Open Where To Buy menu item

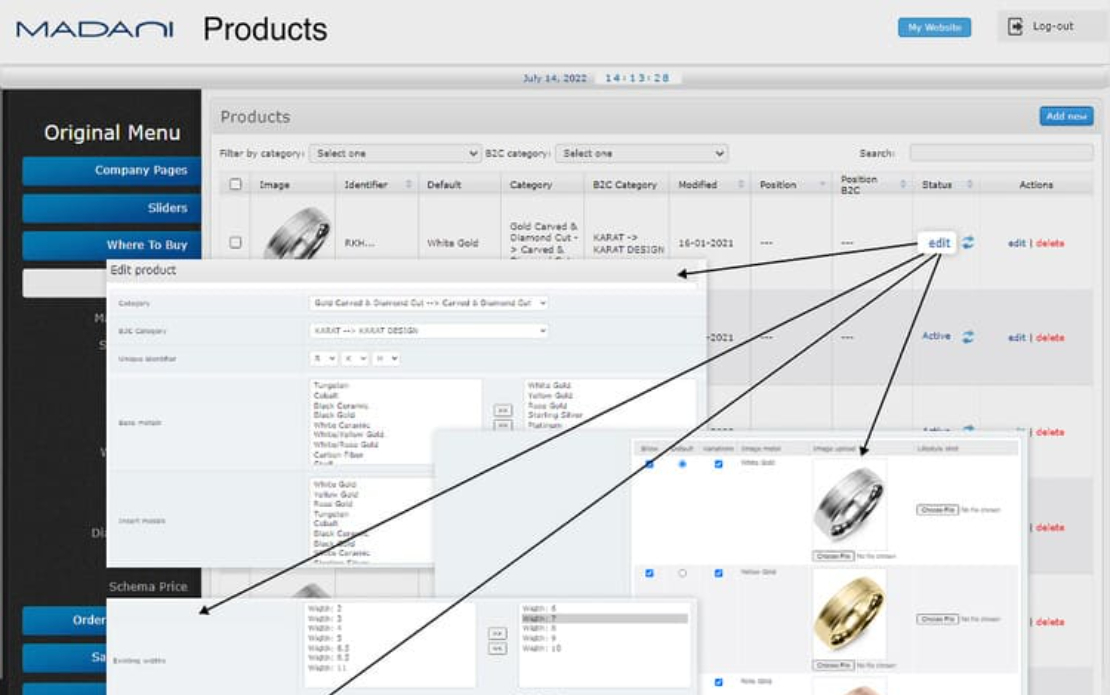coord(112,245)
